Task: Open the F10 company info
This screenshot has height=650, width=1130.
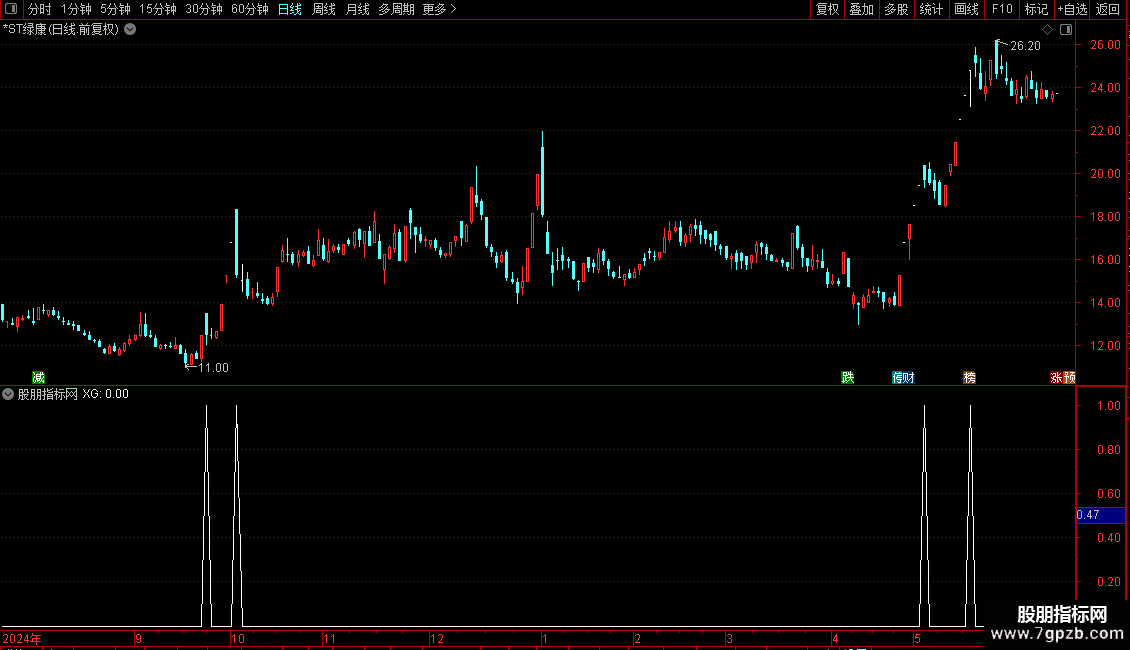Action: 1002,9
